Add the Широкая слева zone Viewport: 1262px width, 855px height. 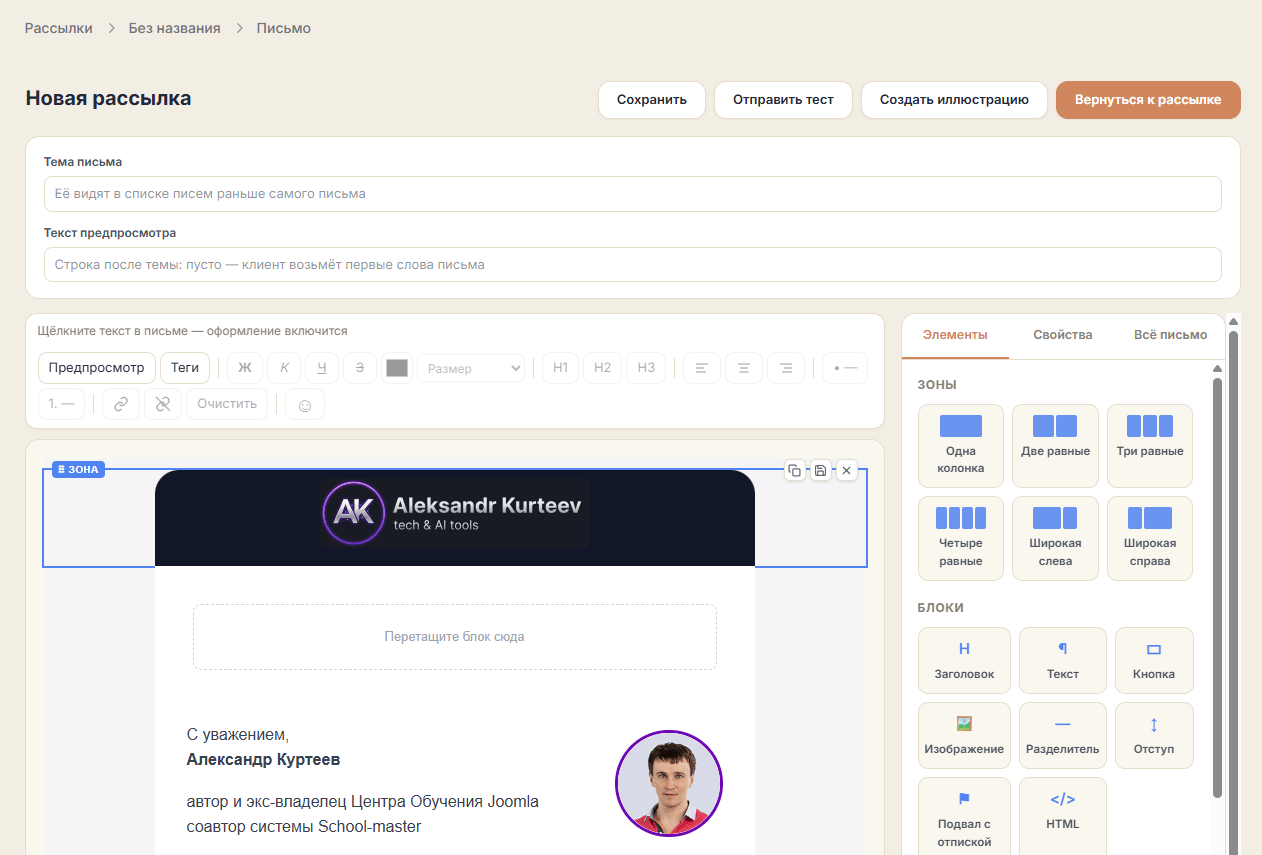[1055, 538]
